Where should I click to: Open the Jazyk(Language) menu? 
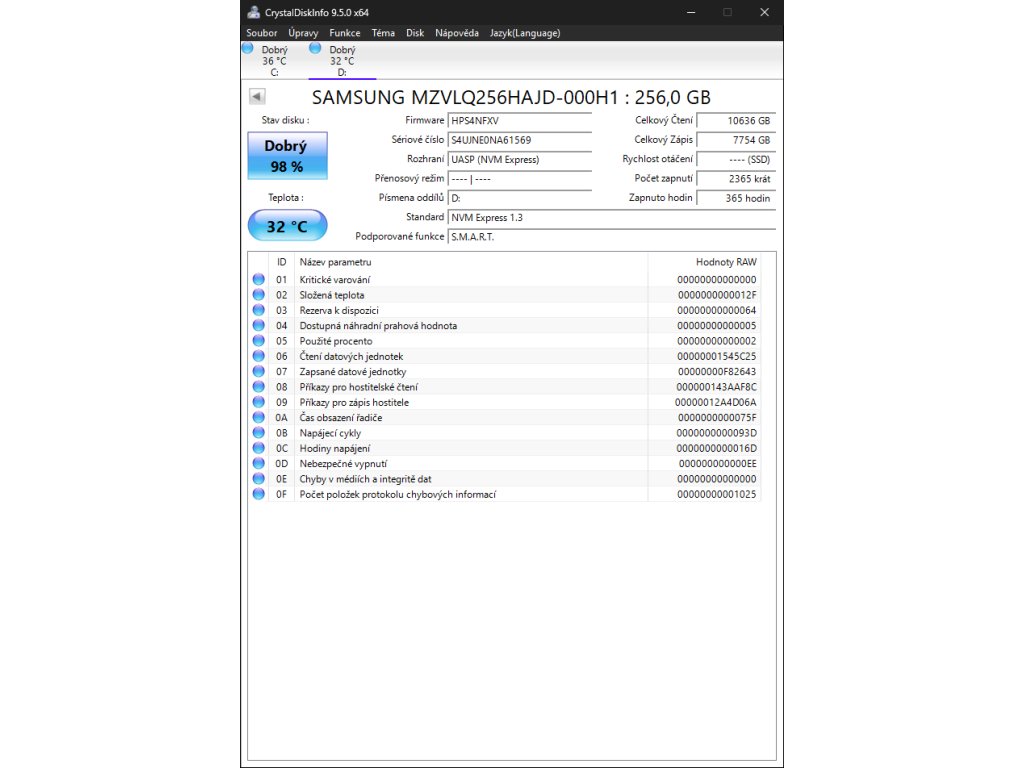point(525,33)
